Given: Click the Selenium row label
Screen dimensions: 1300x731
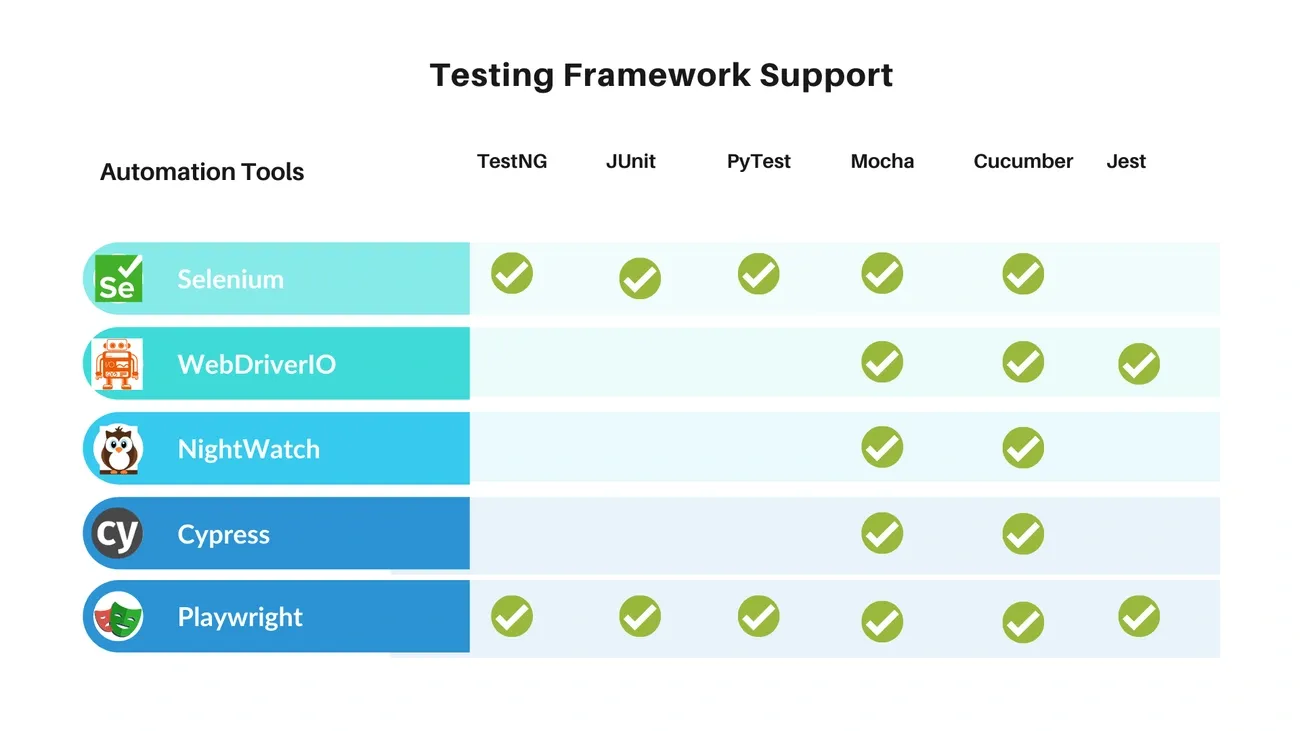Looking at the screenshot, I should [x=231, y=279].
